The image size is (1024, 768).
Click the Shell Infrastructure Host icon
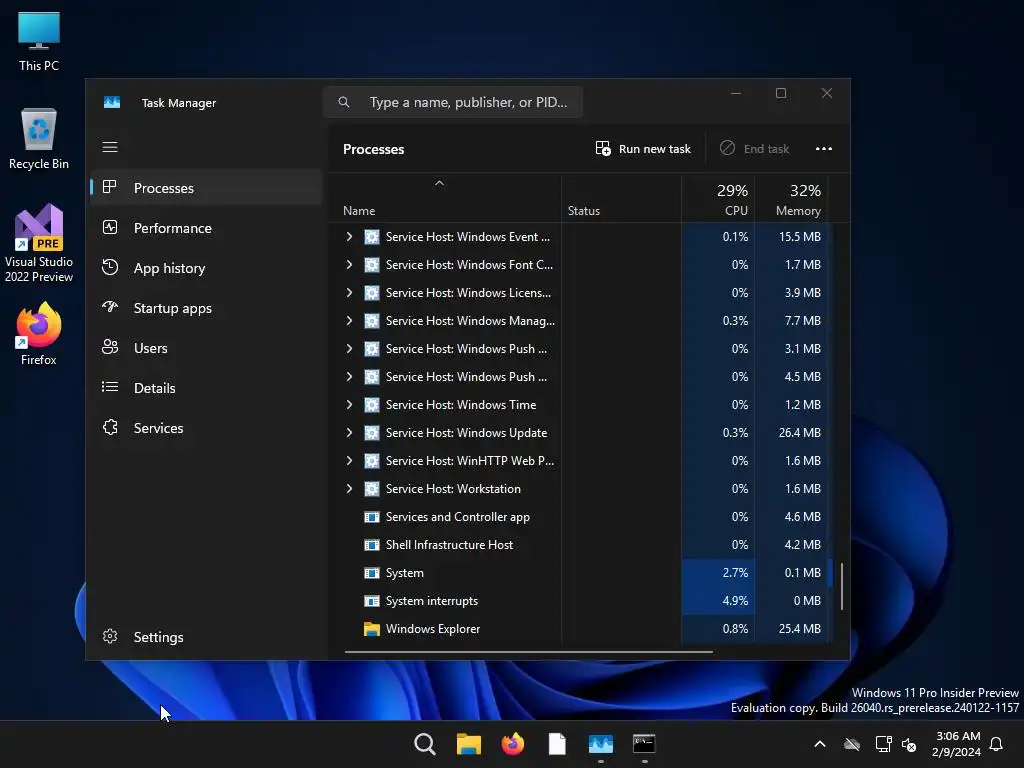372,545
